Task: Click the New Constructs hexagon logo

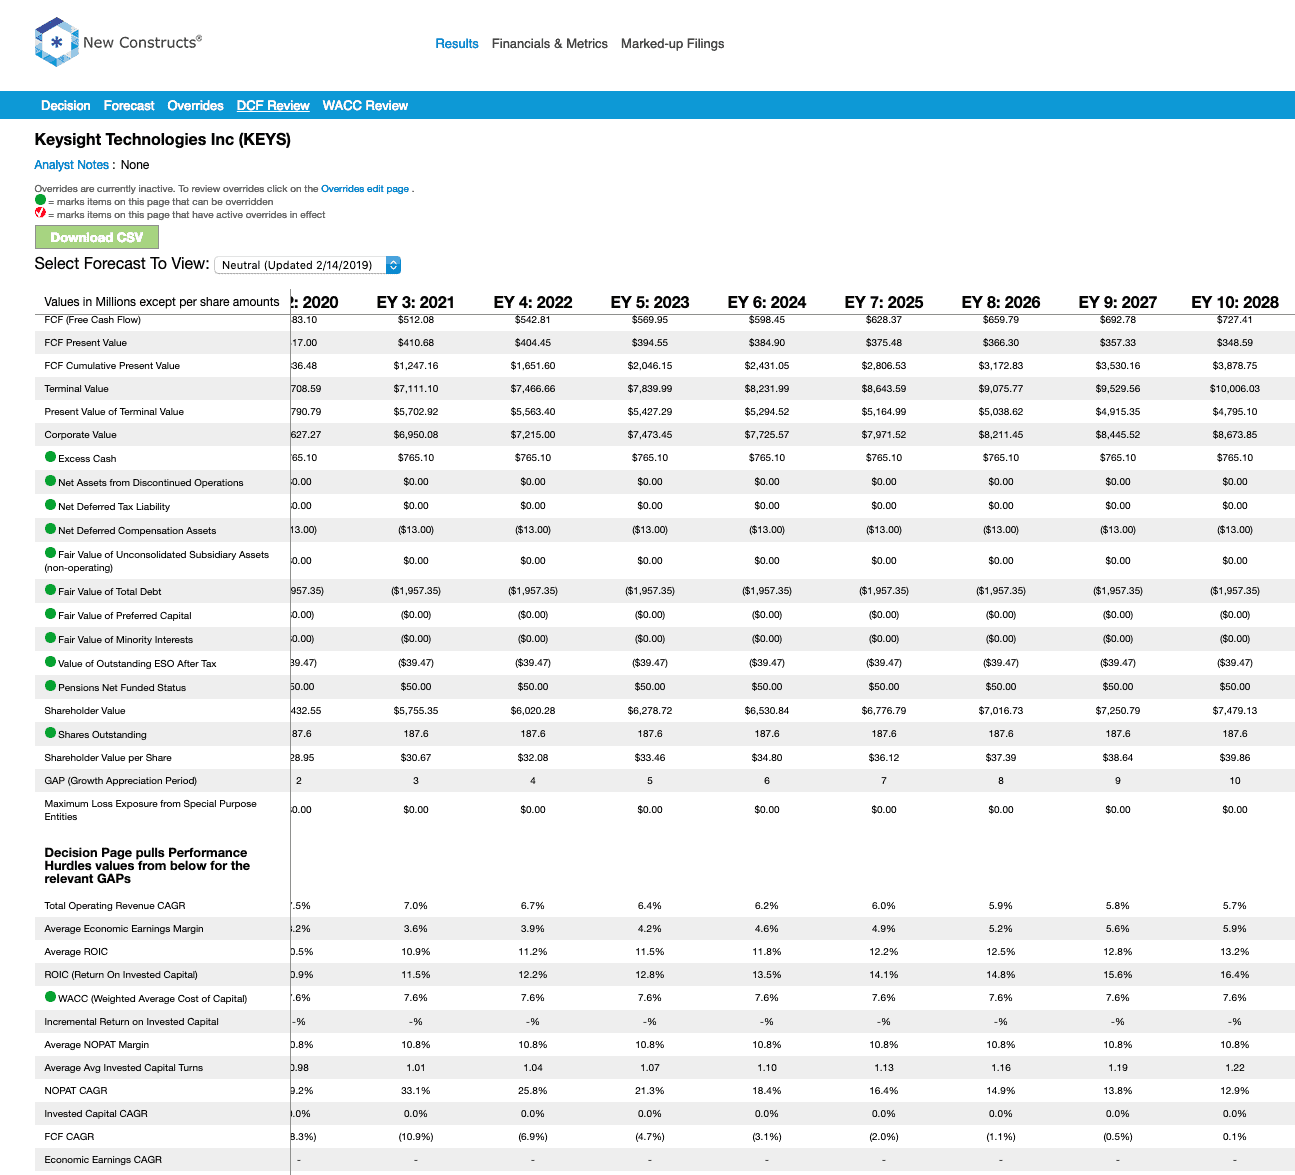Action: click(x=56, y=42)
